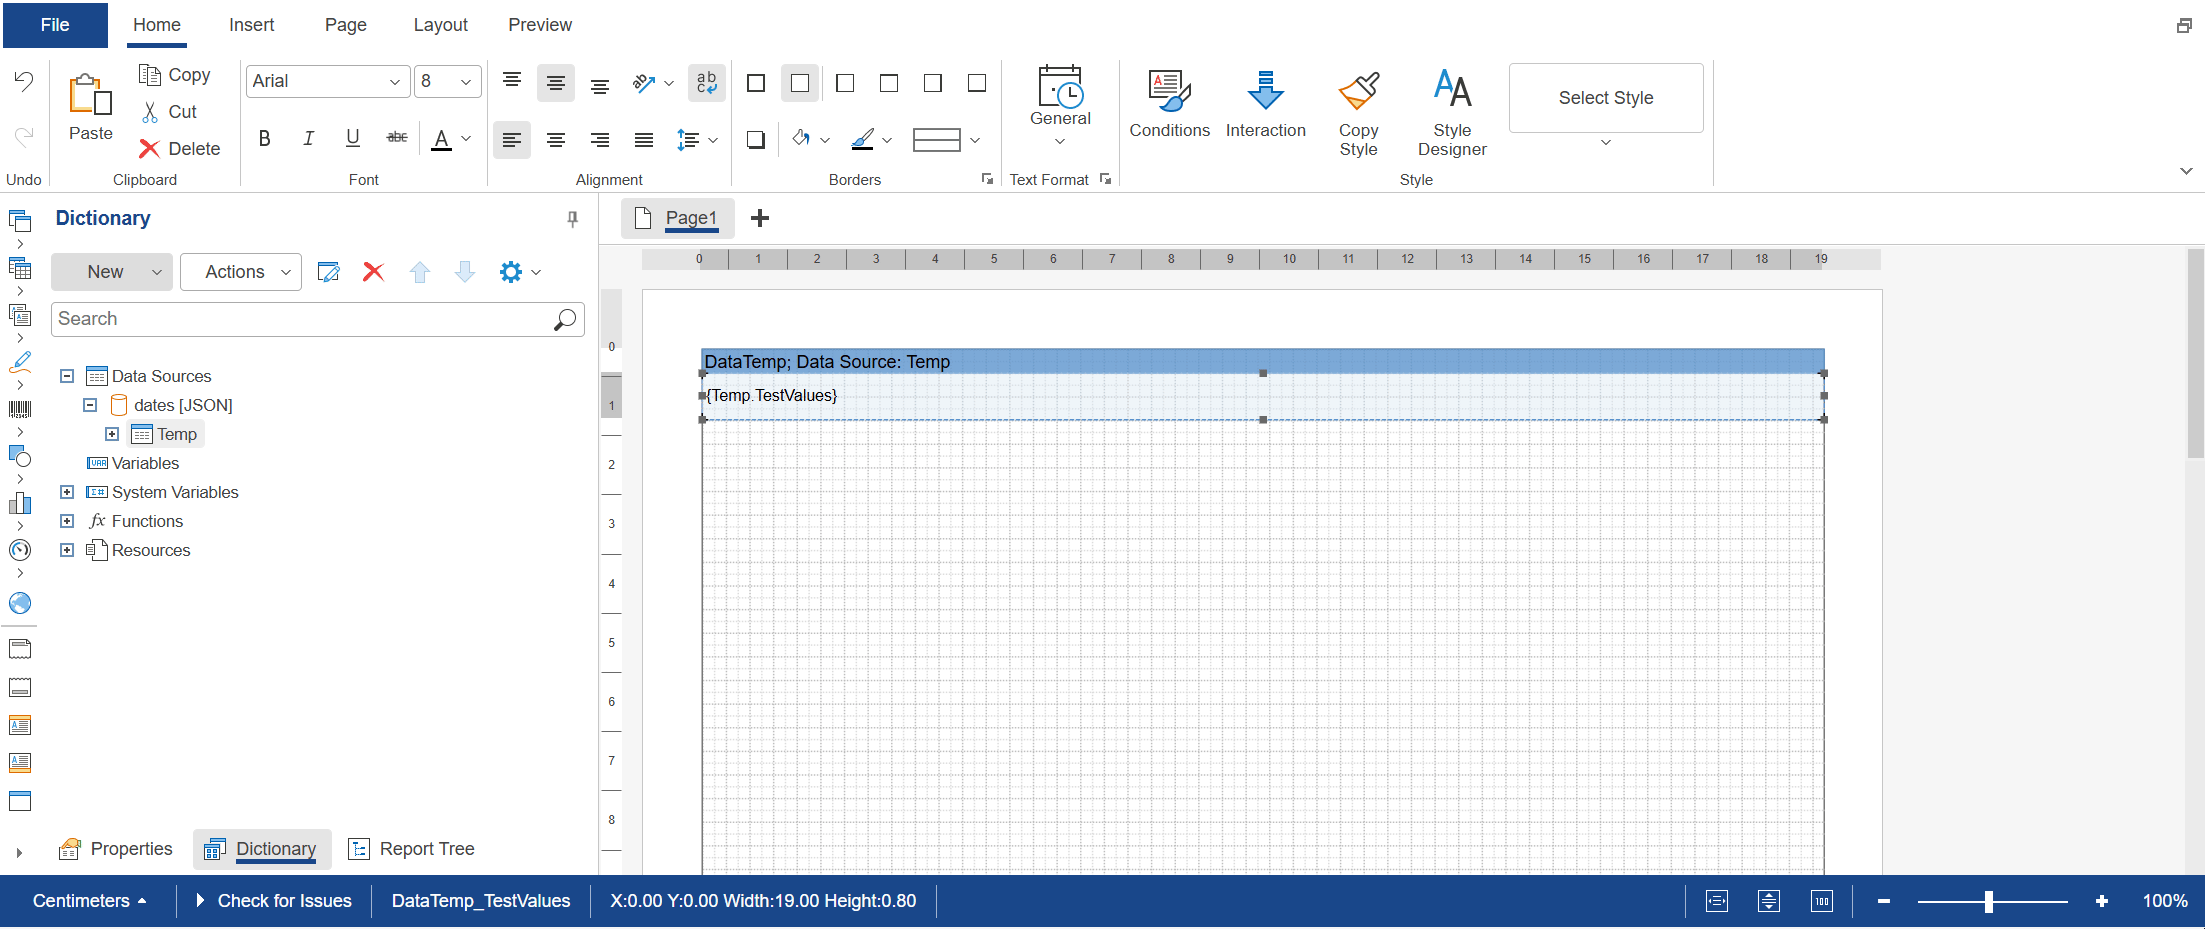2205x929 pixels.
Task: Switch to the Layout tab
Action: click(441, 25)
